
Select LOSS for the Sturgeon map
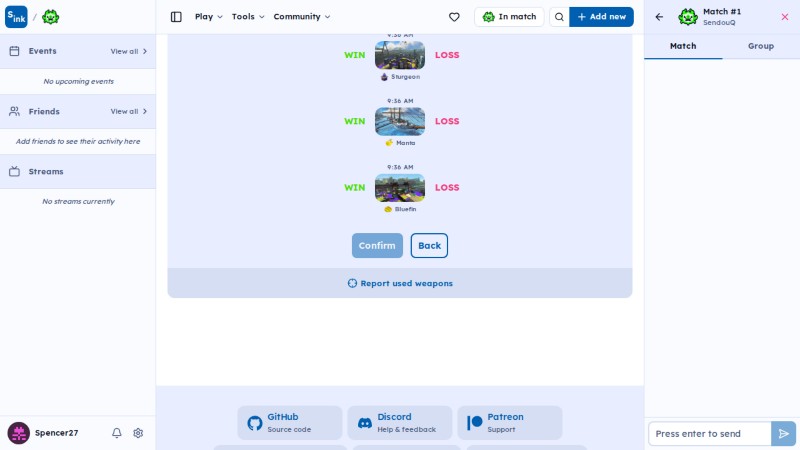pyautogui.click(x=447, y=55)
